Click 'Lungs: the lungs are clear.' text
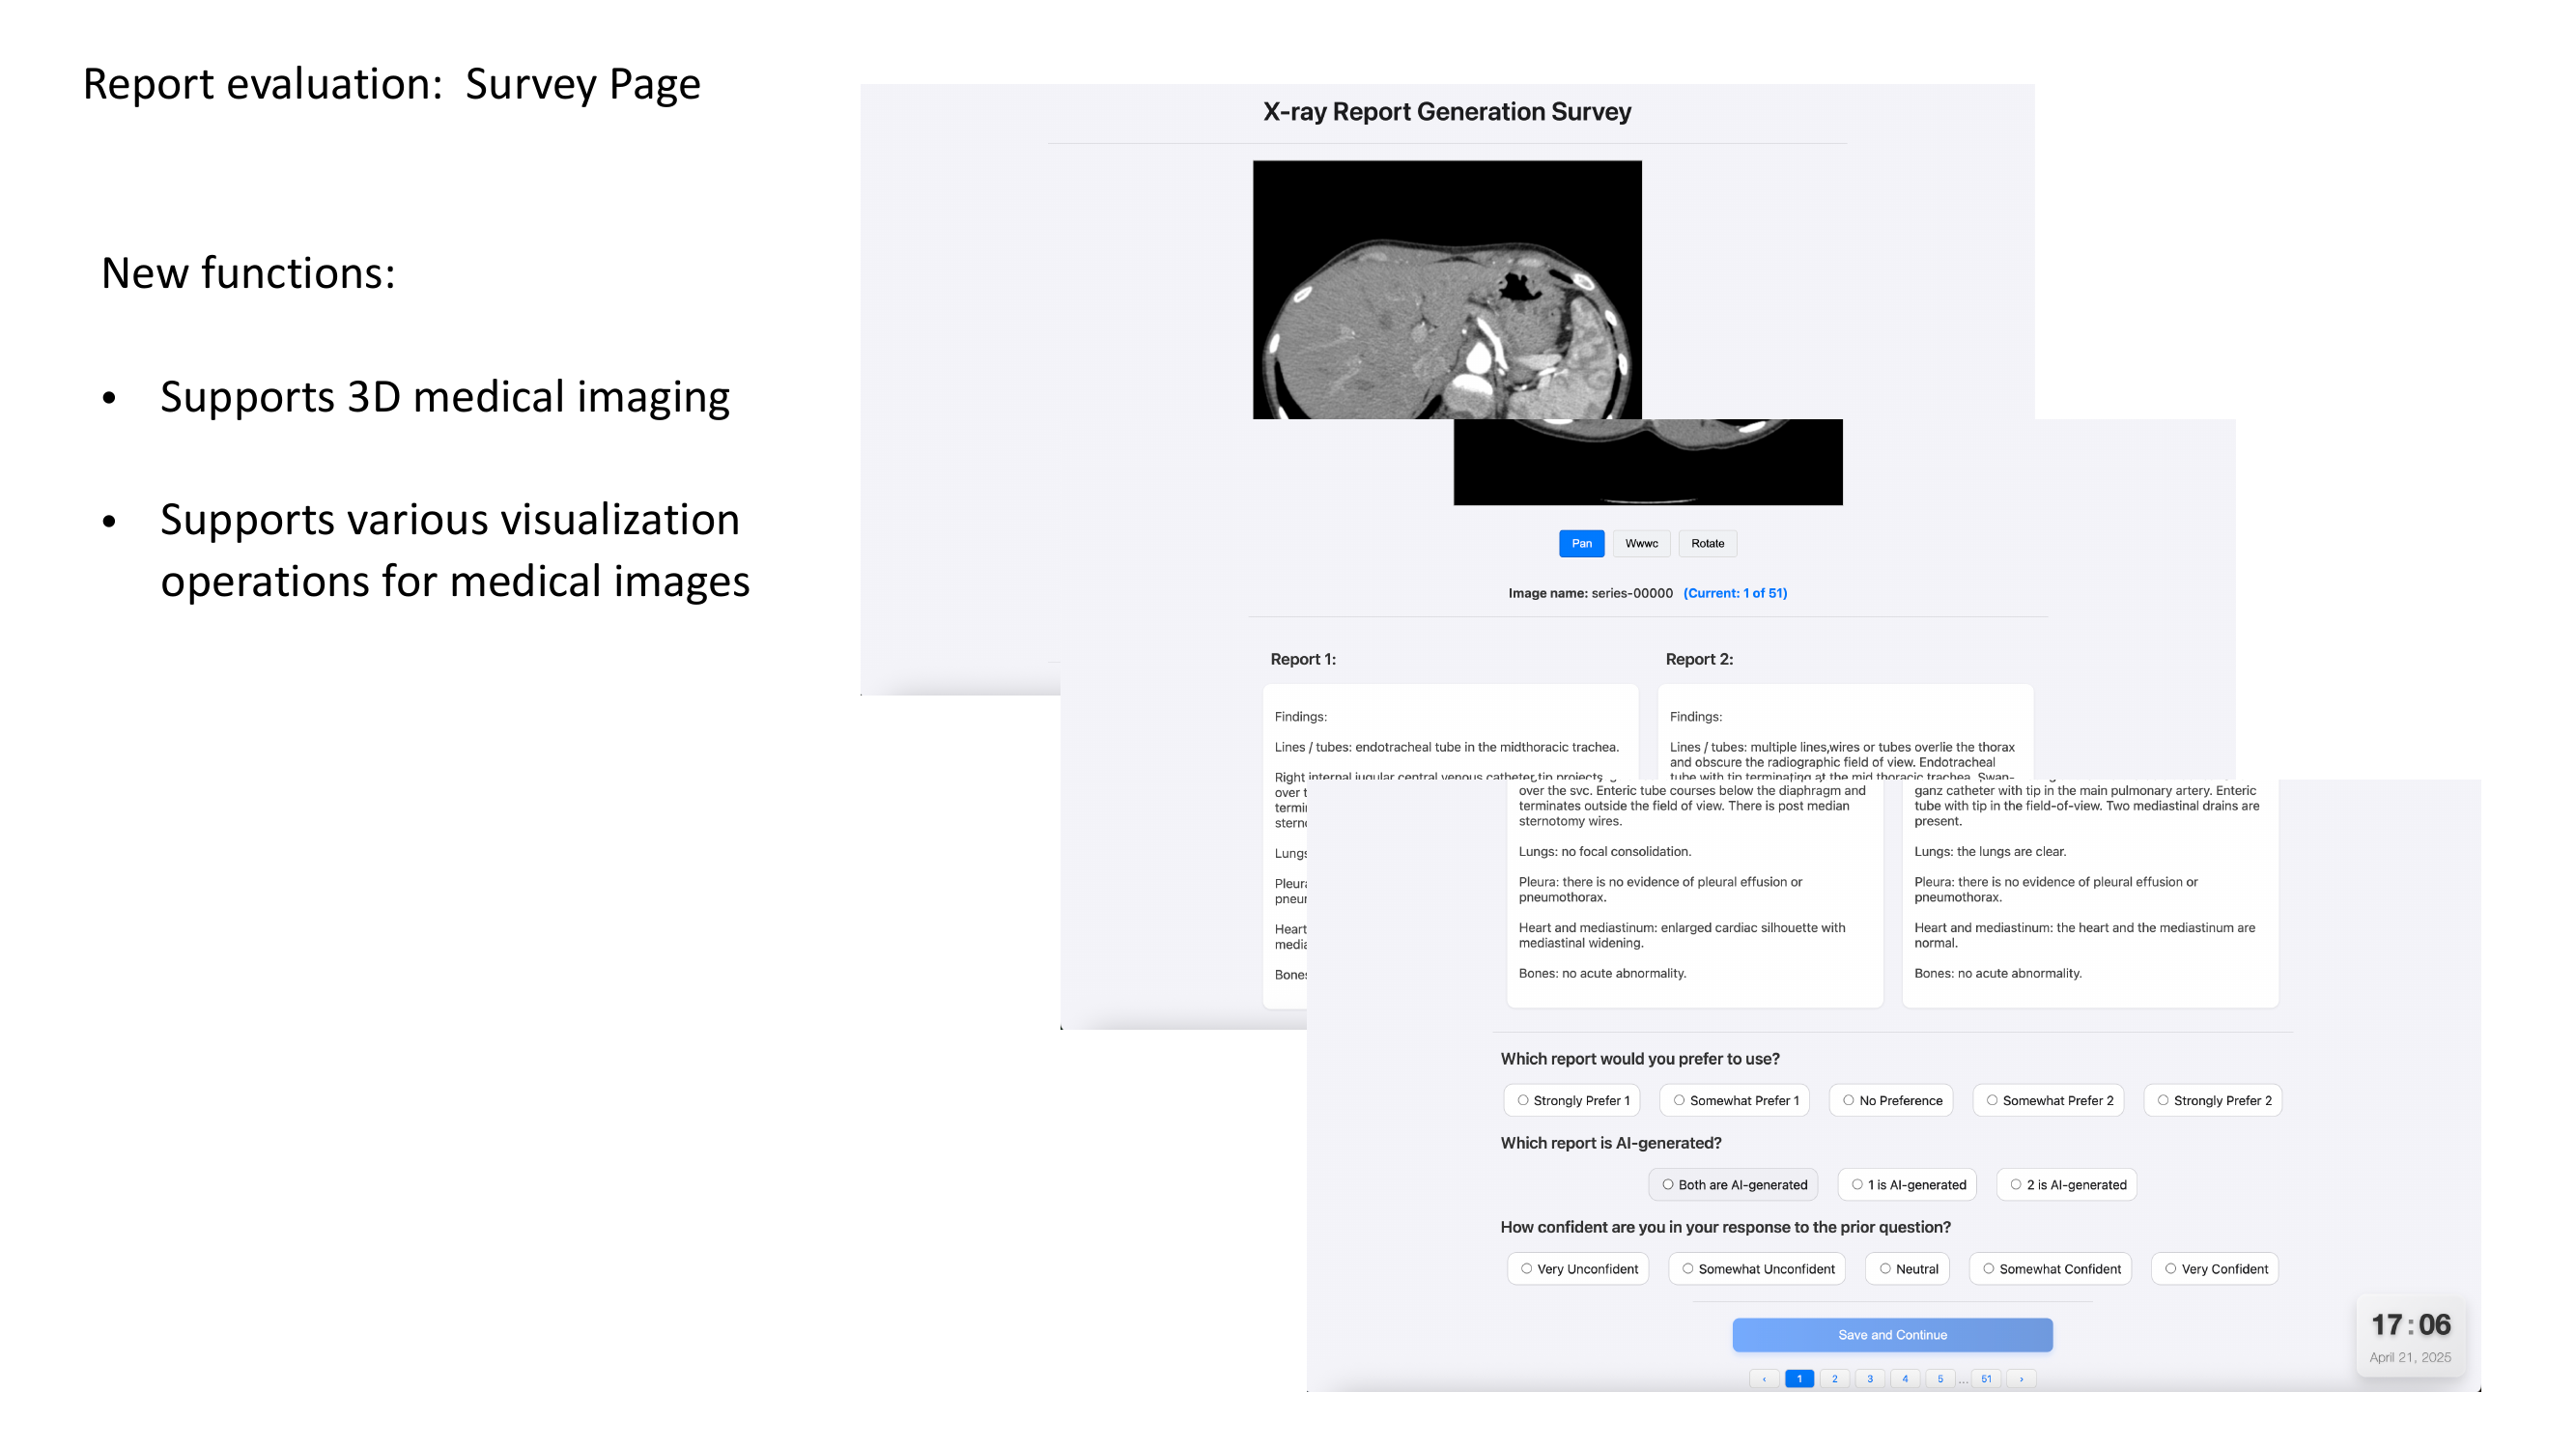Screen dimensions: 2576x1449 click(1990, 851)
